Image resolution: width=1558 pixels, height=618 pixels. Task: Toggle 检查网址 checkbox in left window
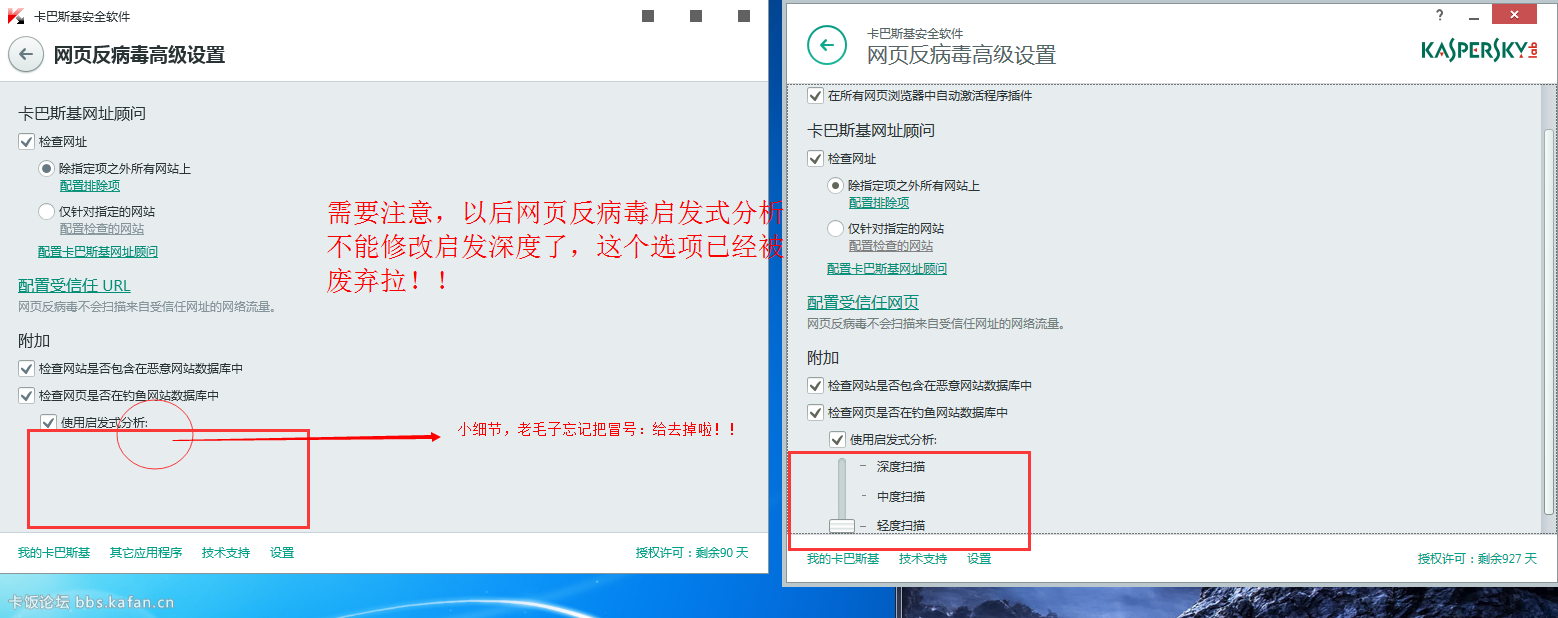(26, 142)
